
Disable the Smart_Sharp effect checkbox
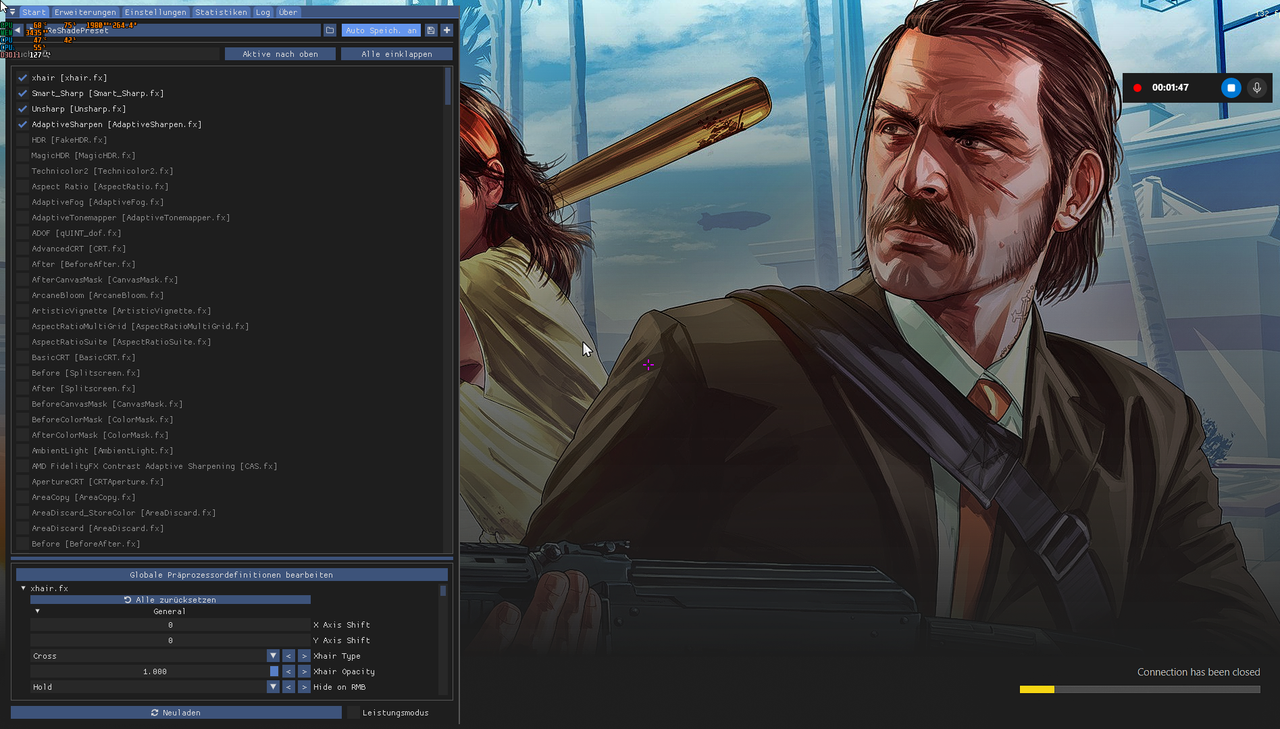coord(22,93)
